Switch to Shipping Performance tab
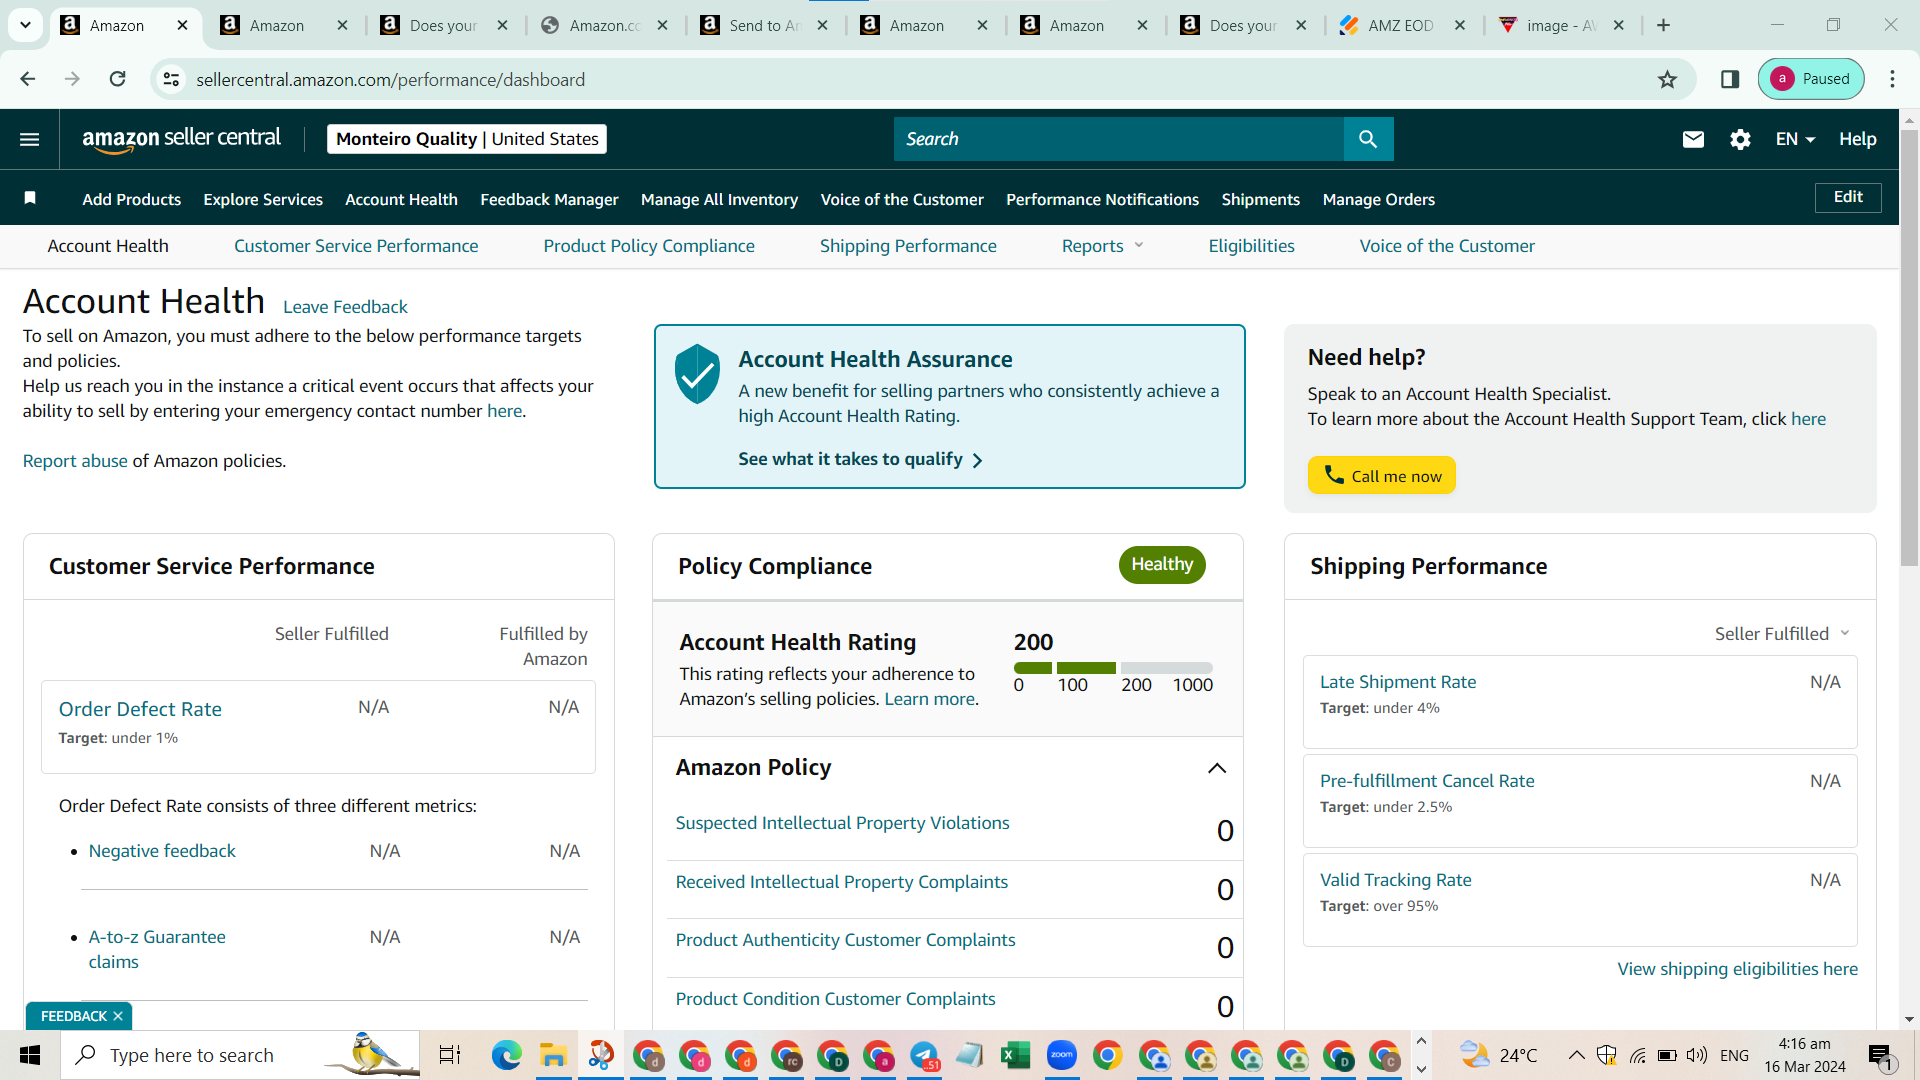 (908, 246)
